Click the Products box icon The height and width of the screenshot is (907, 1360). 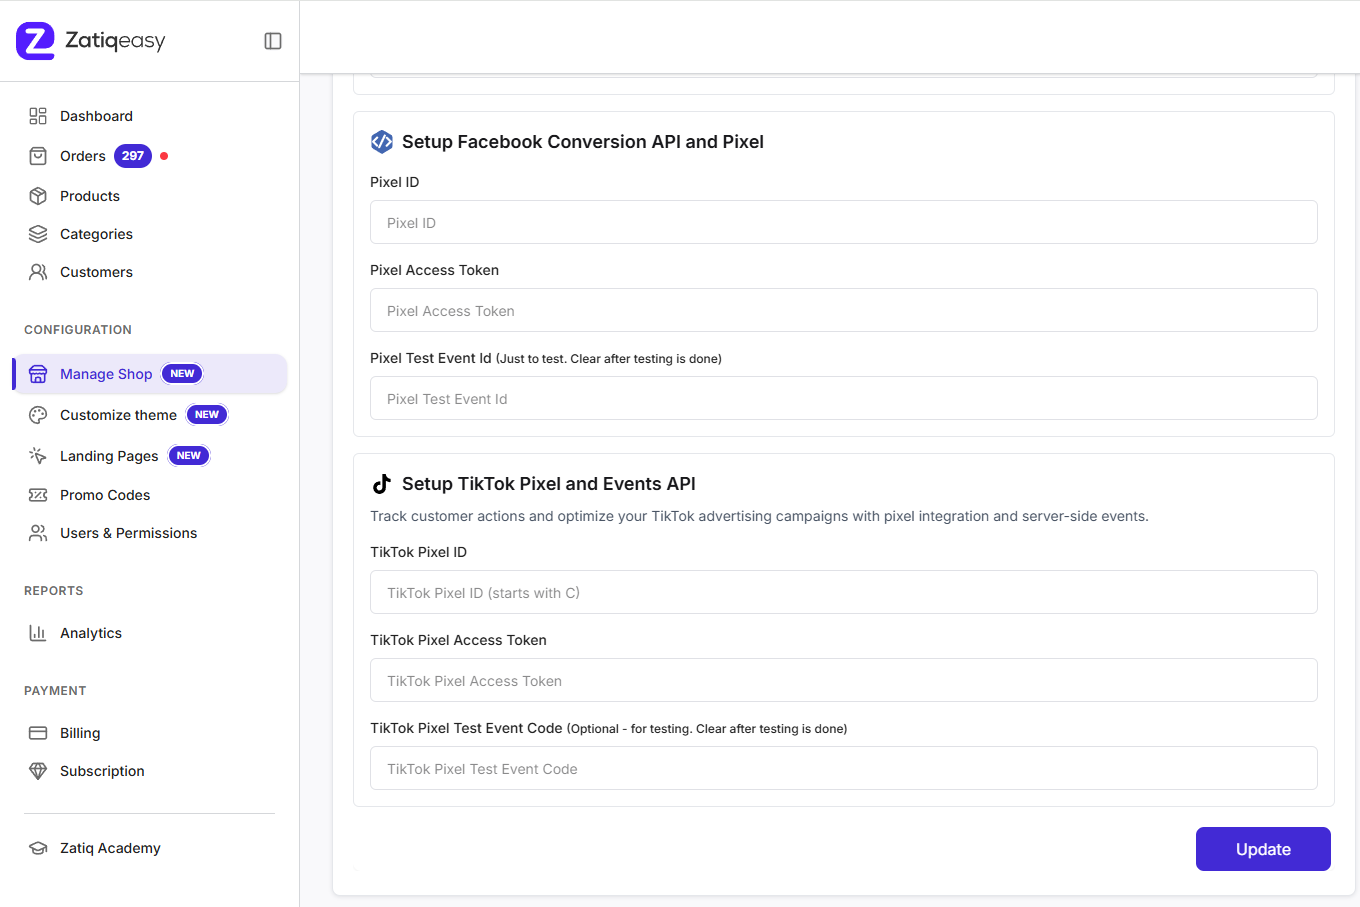pyautogui.click(x=38, y=196)
